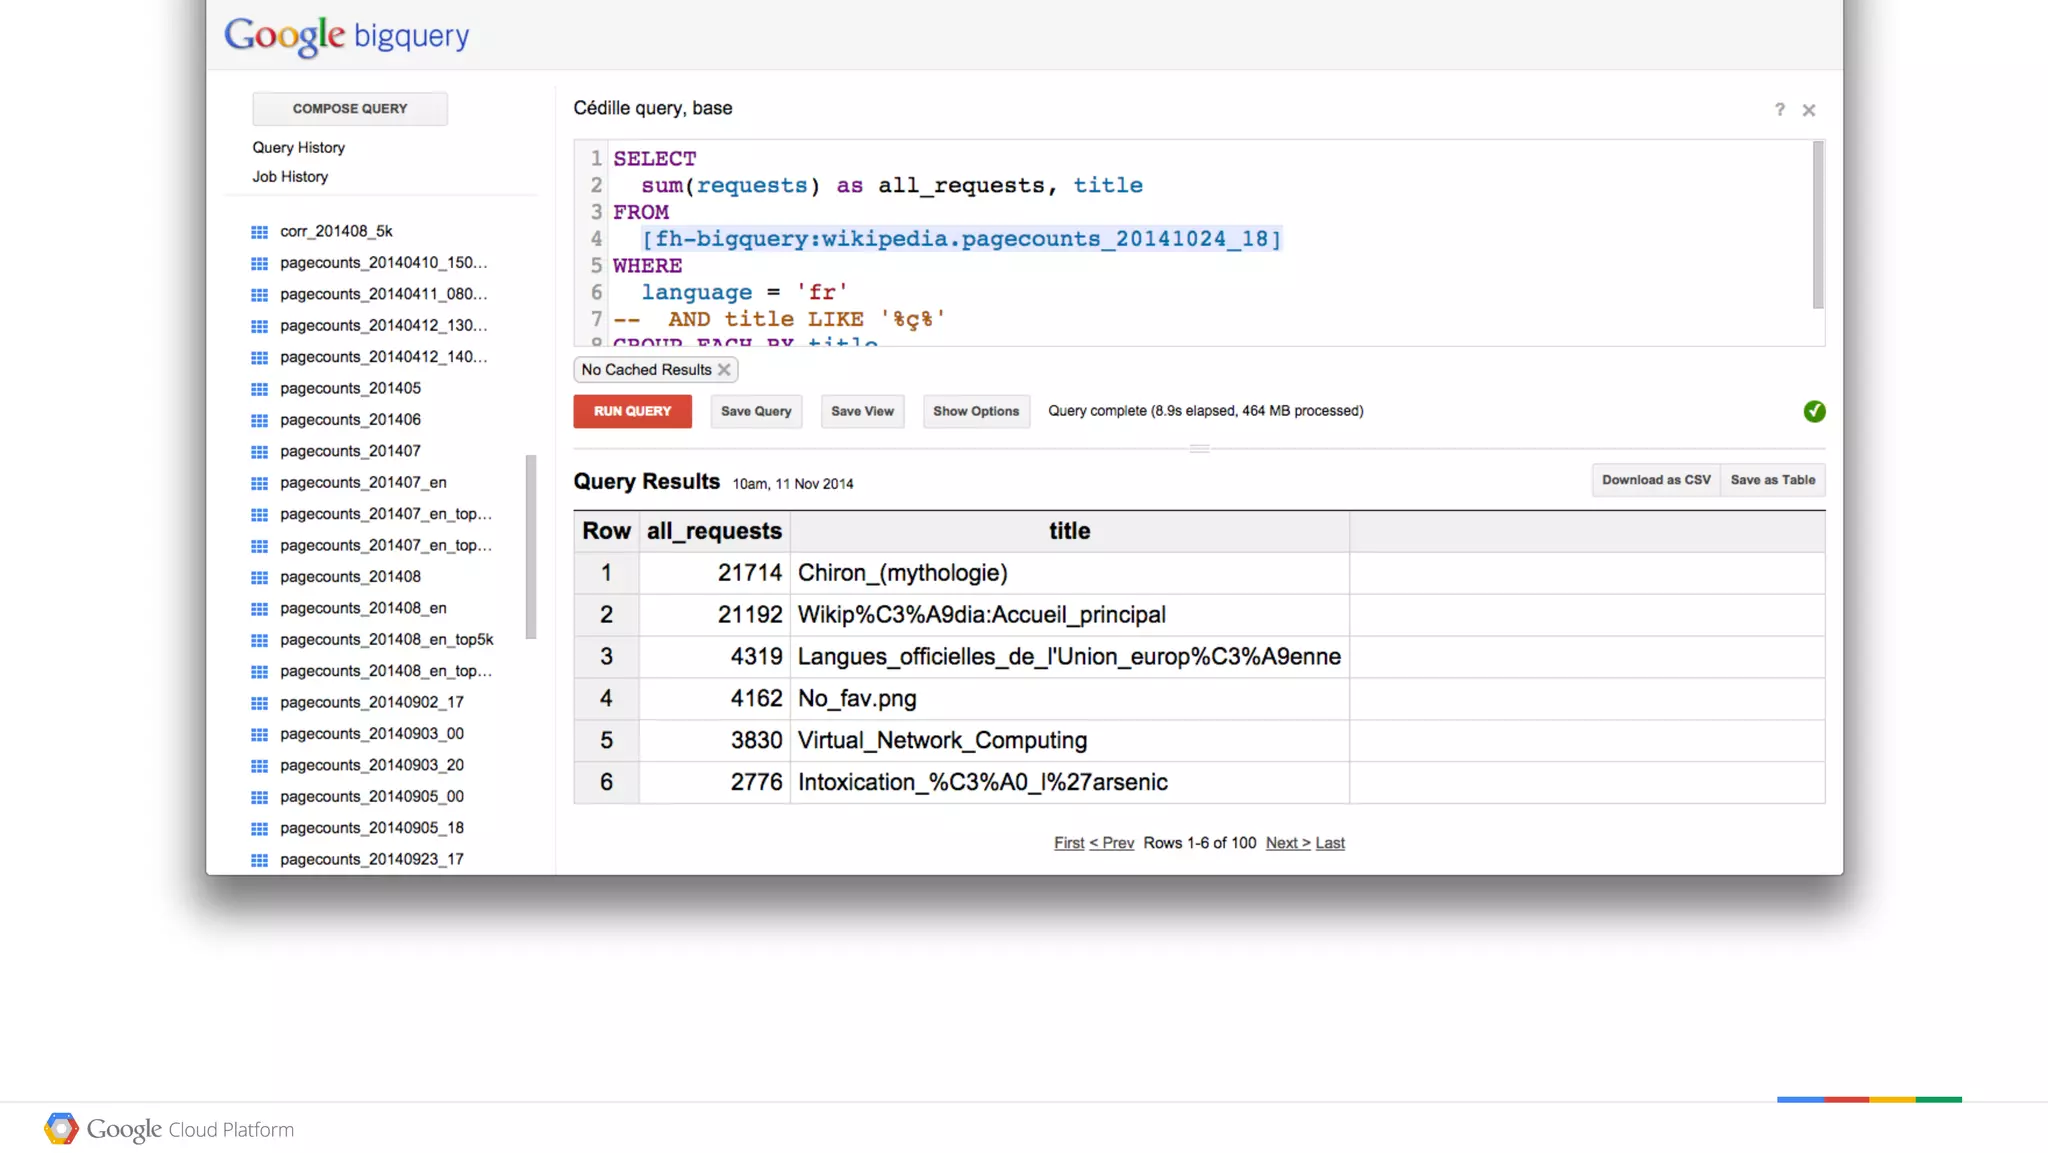Download results as CSV
Screen dimensions: 2048x1153
click(x=1655, y=480)
